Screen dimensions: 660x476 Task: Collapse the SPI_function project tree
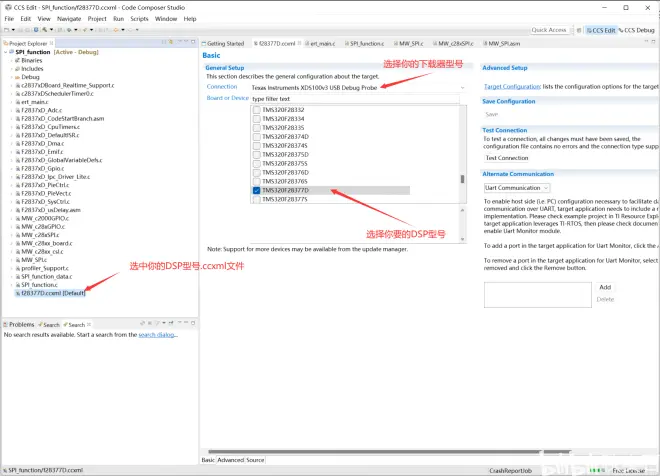pos(5,52)
